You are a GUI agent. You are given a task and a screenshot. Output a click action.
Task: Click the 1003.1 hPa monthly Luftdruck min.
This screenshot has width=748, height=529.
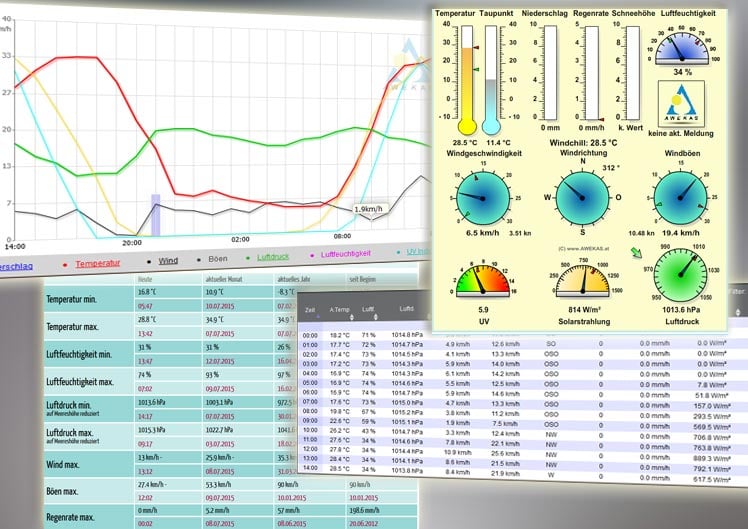point(219,402)
